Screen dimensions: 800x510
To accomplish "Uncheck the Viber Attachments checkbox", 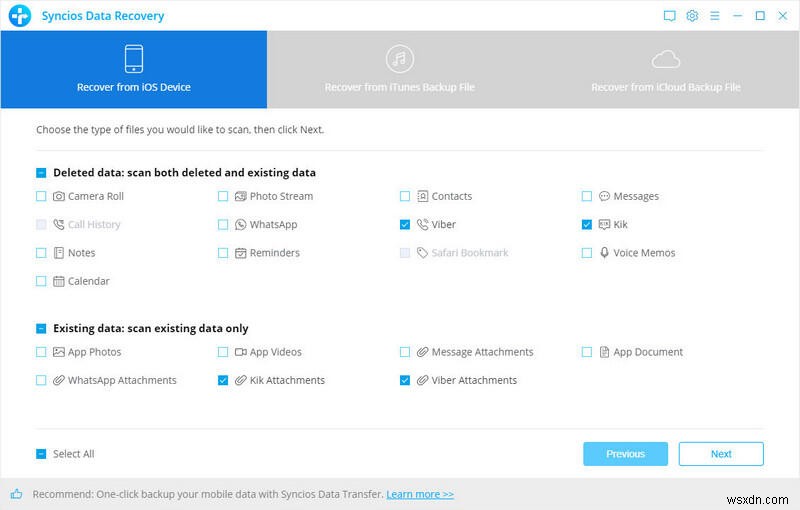I will click(x=405, y=380).
